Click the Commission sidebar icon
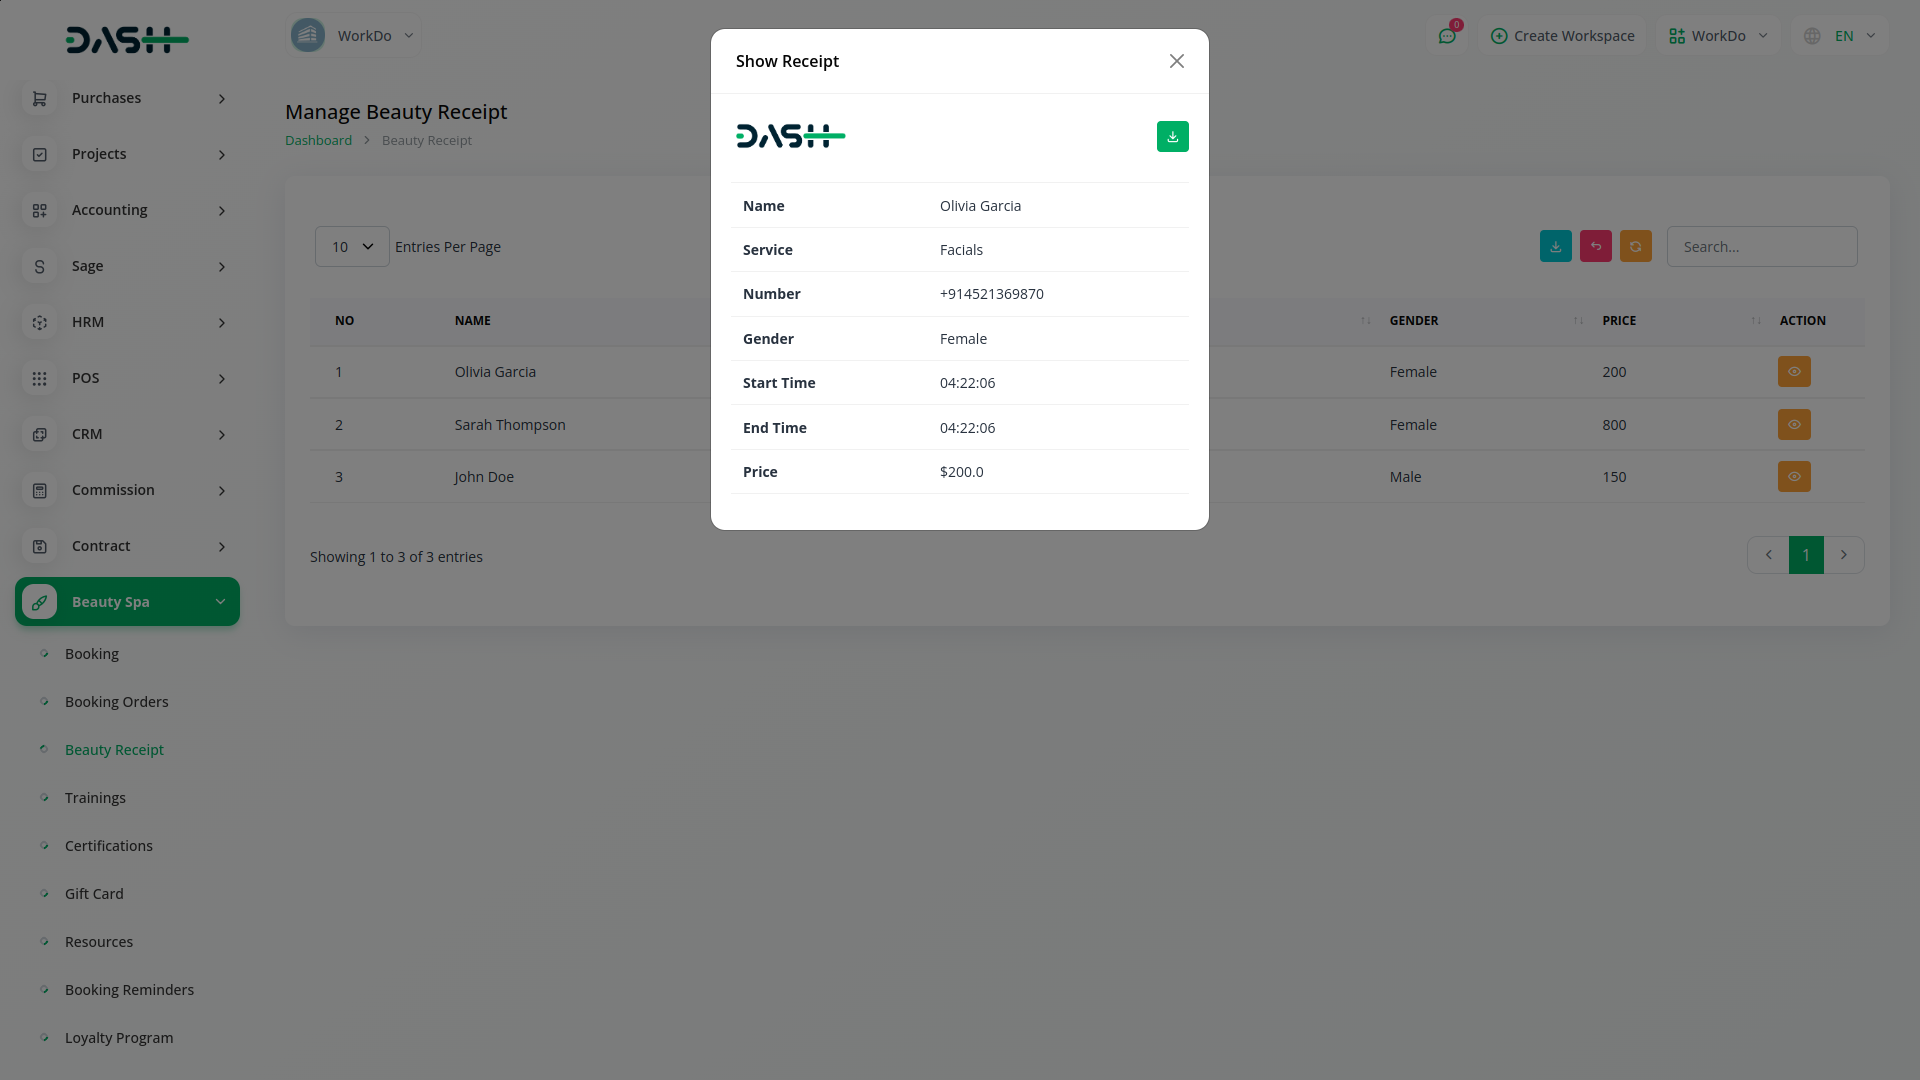This screenshot has width=1920, height=1080. tap(39, 490)
